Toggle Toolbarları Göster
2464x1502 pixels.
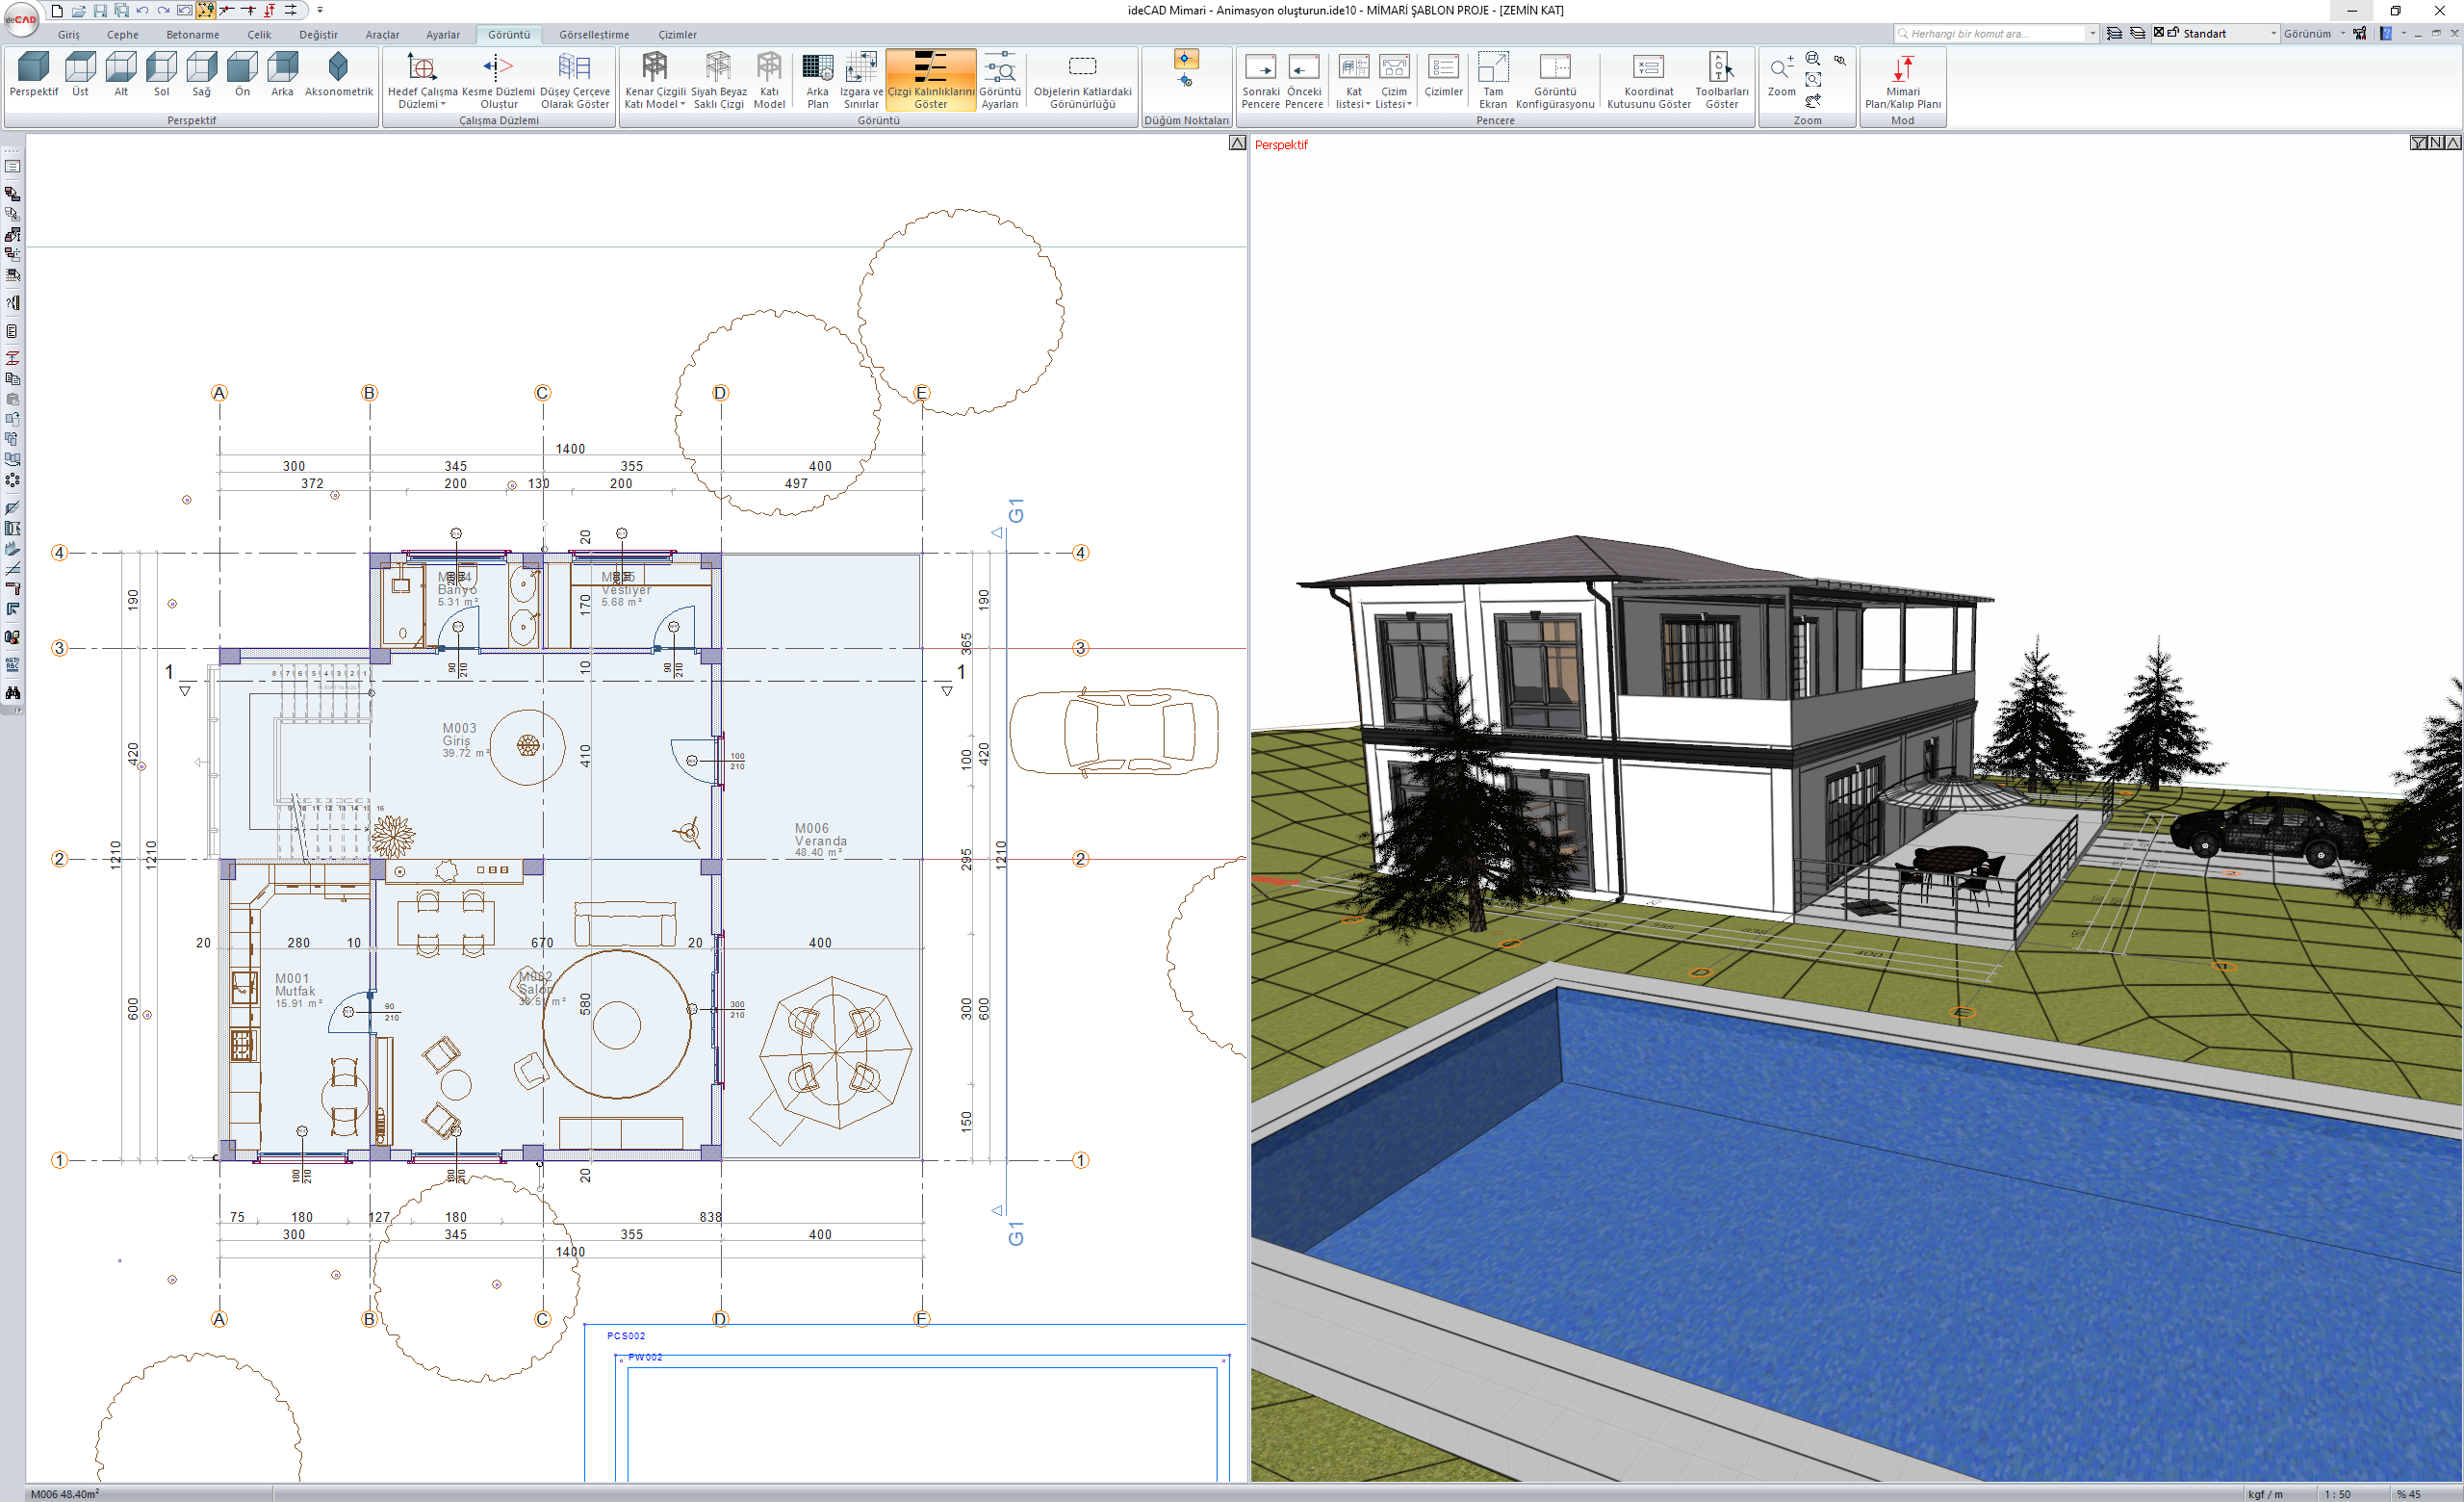1720,68
